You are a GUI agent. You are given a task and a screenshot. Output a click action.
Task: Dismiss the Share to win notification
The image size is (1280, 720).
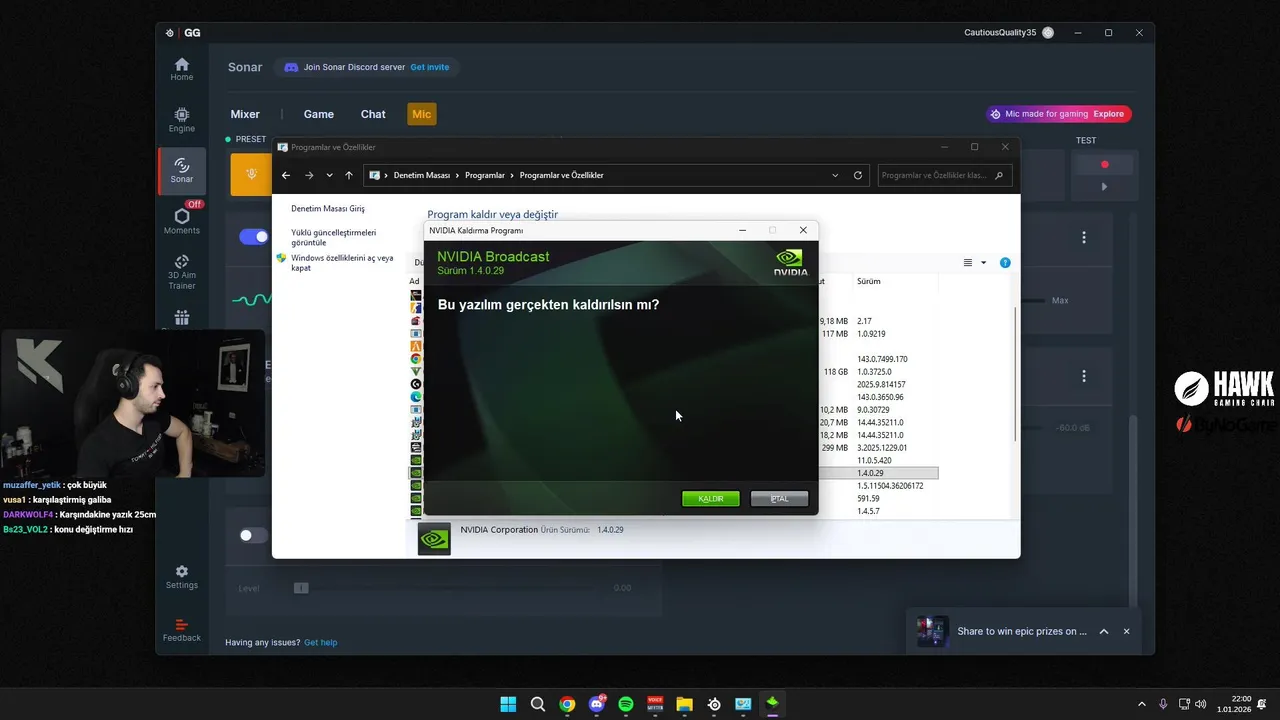[1126, 631]
